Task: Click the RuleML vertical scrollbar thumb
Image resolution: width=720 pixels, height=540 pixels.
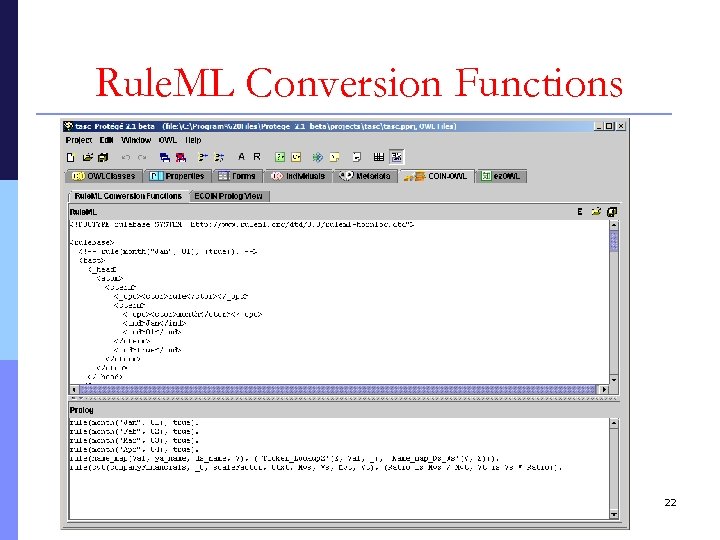Action: coord(614,241)
